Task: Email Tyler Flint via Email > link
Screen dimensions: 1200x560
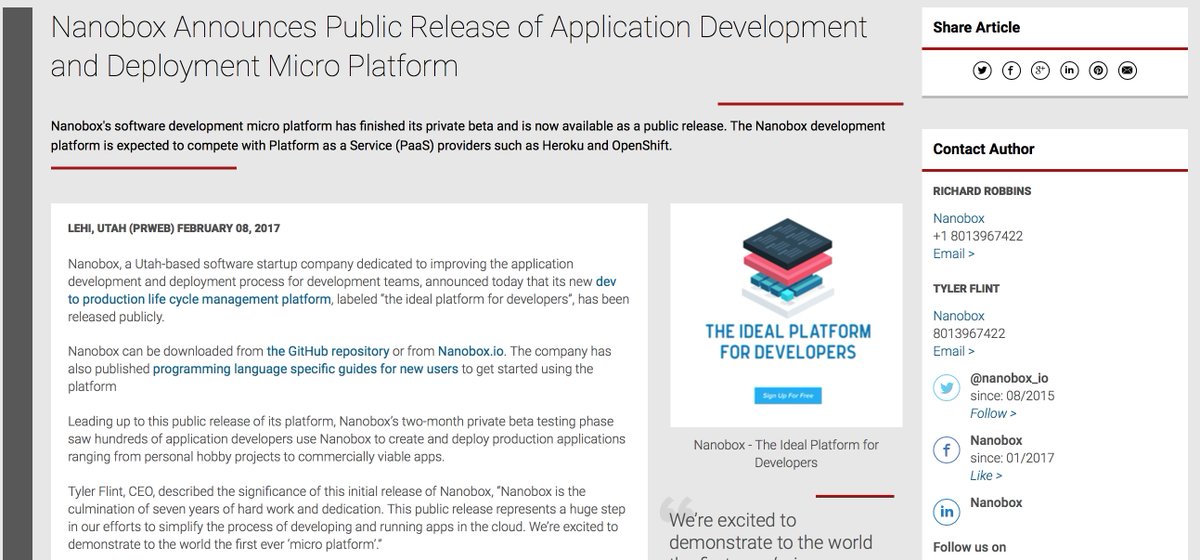Action: [x=953, y=351]
